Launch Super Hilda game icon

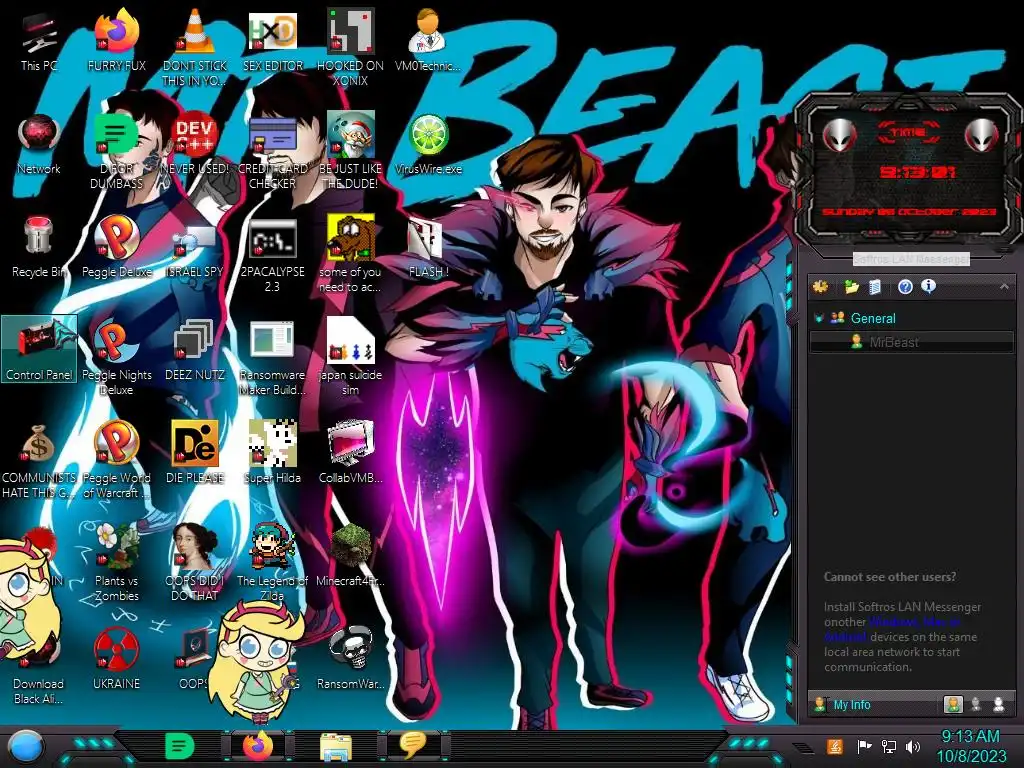coord(273,452)
